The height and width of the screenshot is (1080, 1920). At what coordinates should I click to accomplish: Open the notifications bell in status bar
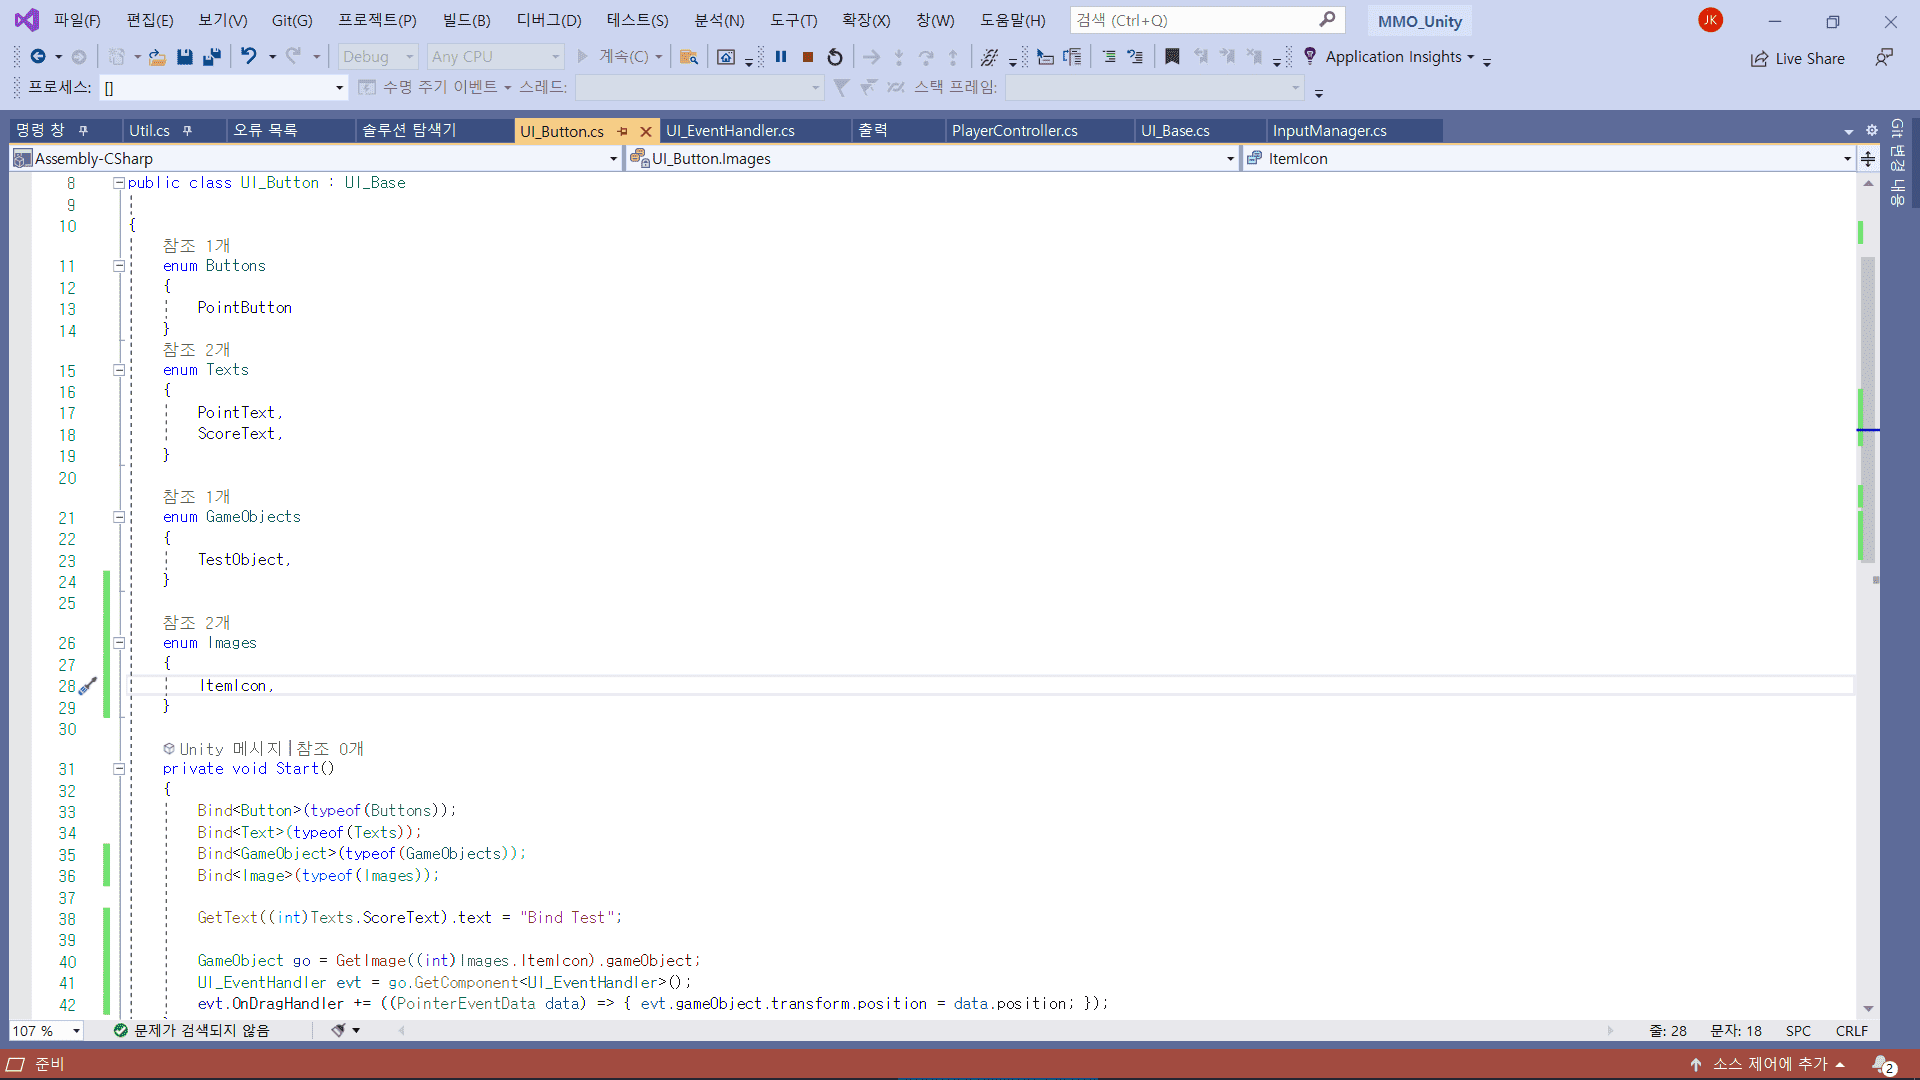pyautogui.click(x=1884, y=1065)
